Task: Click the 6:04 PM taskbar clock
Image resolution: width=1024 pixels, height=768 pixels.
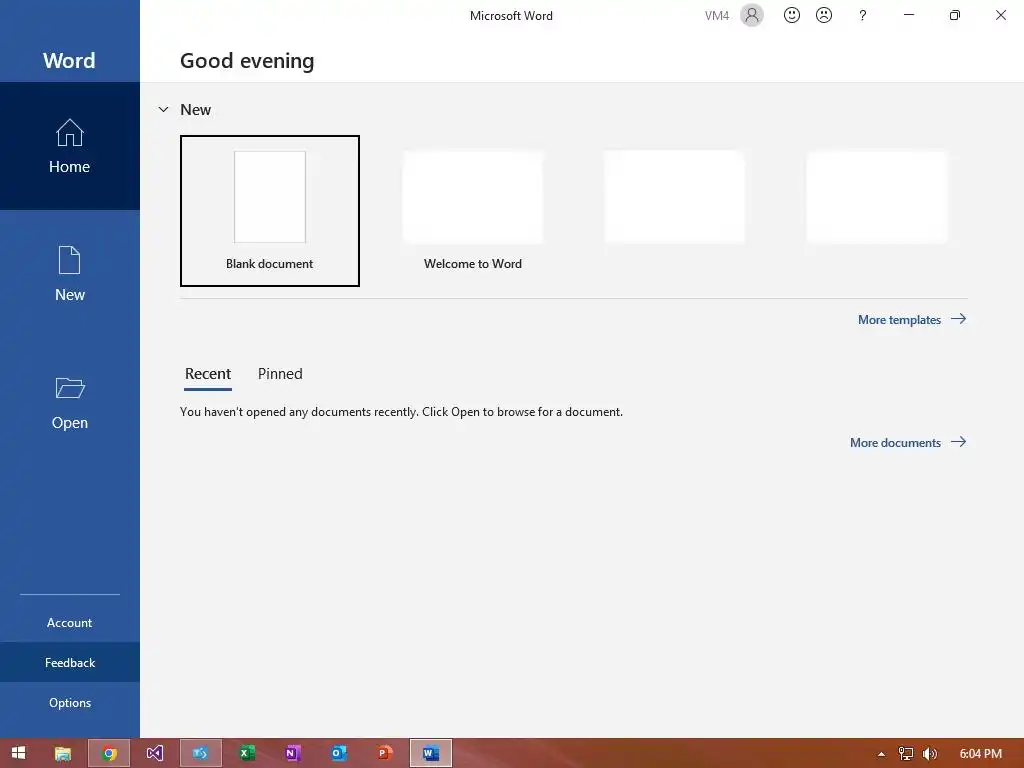Action: 980,754
